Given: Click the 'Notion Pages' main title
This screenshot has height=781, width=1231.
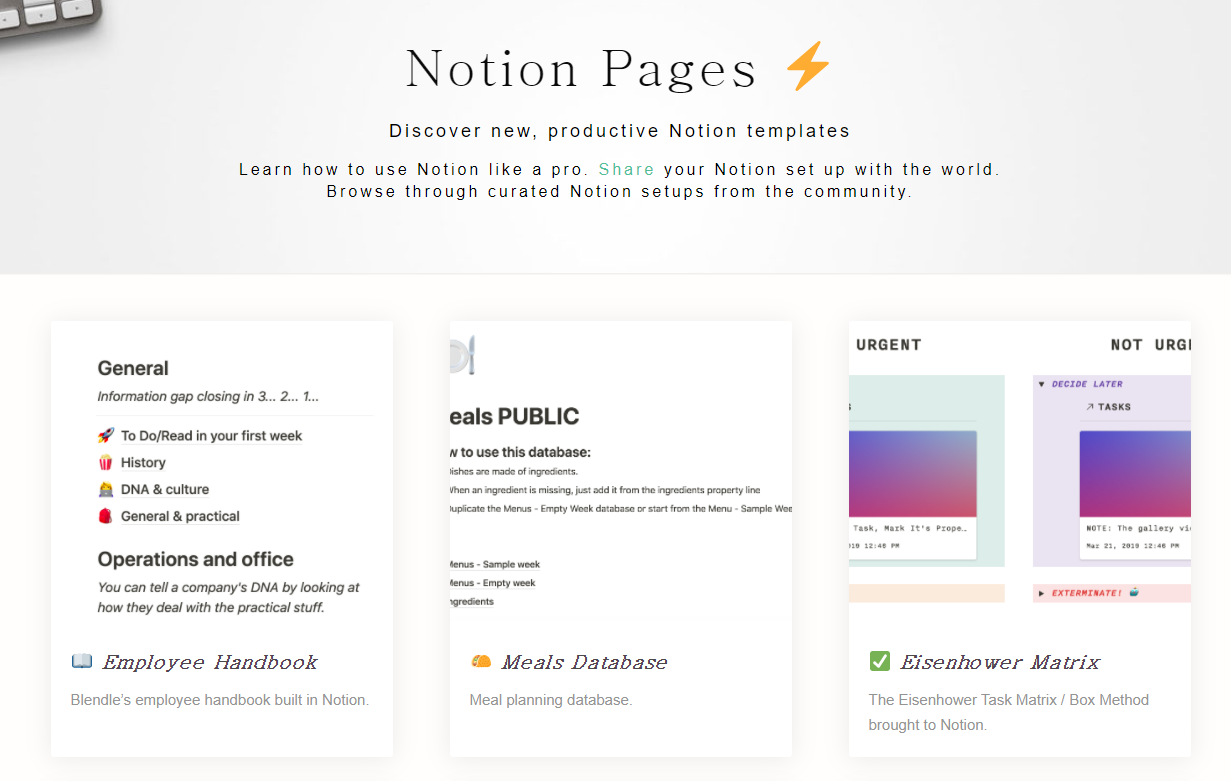Looking at the screenshot, I should 581,69.
